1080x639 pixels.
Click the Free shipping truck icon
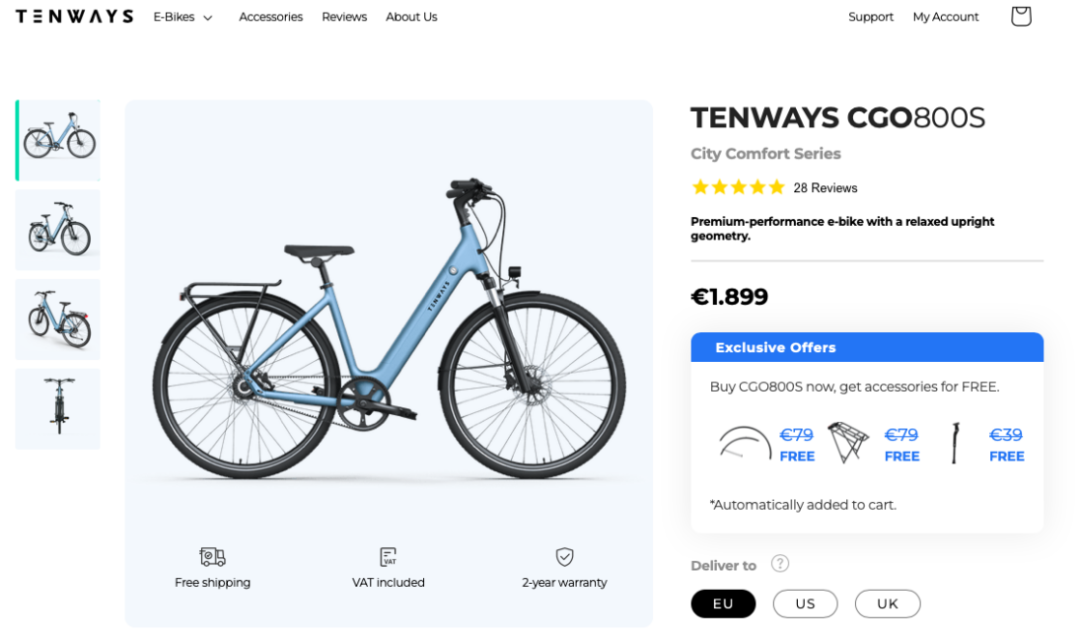(x=212, y=557)
